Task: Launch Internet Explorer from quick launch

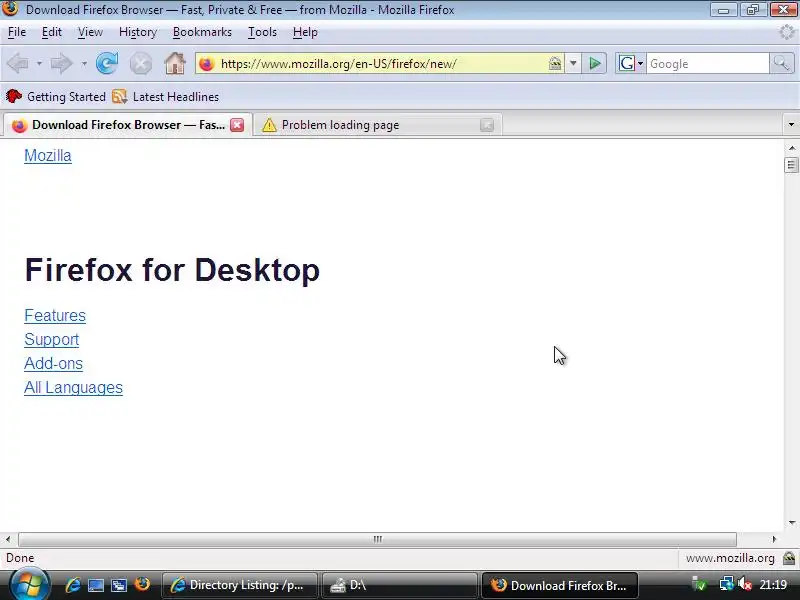Action: click(72, 585)
